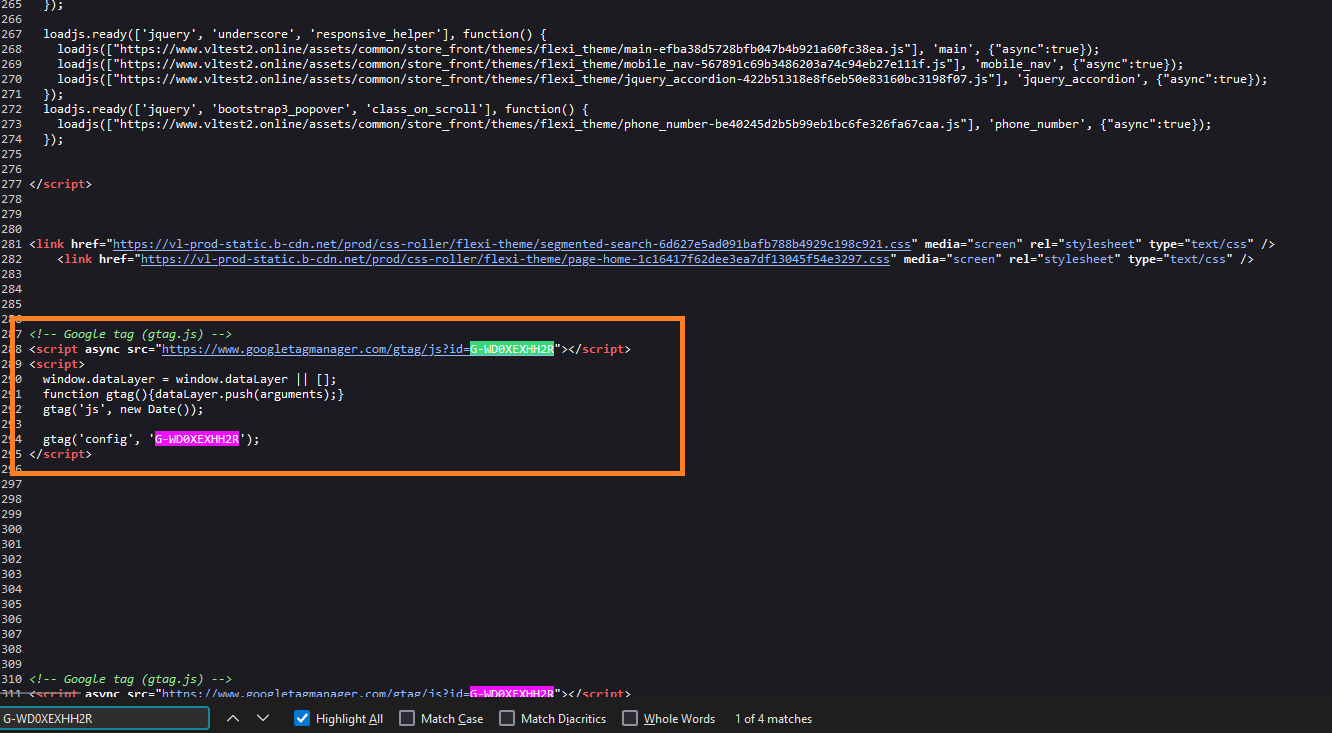Disable the Highlight All checkbox
Screen dimensions: 1332x733
click(302, 718)
